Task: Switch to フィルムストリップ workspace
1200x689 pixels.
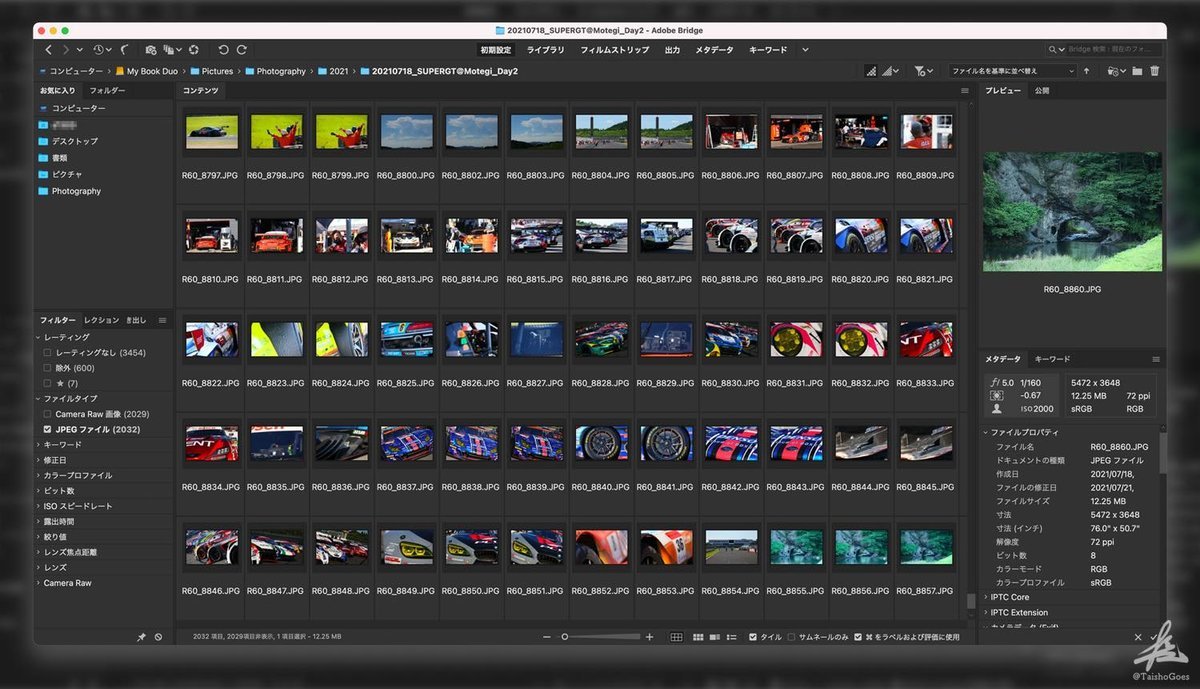Action: (617, 50)
